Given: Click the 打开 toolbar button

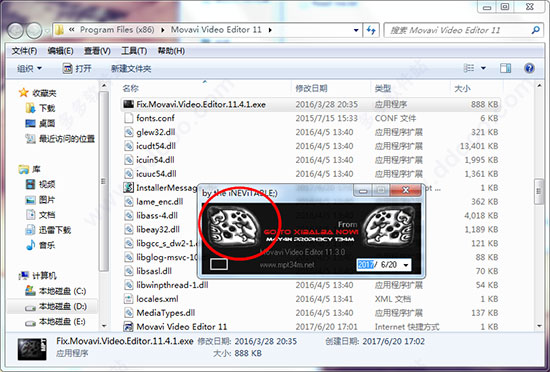Looking at the screenshot, I should point(77,68).
